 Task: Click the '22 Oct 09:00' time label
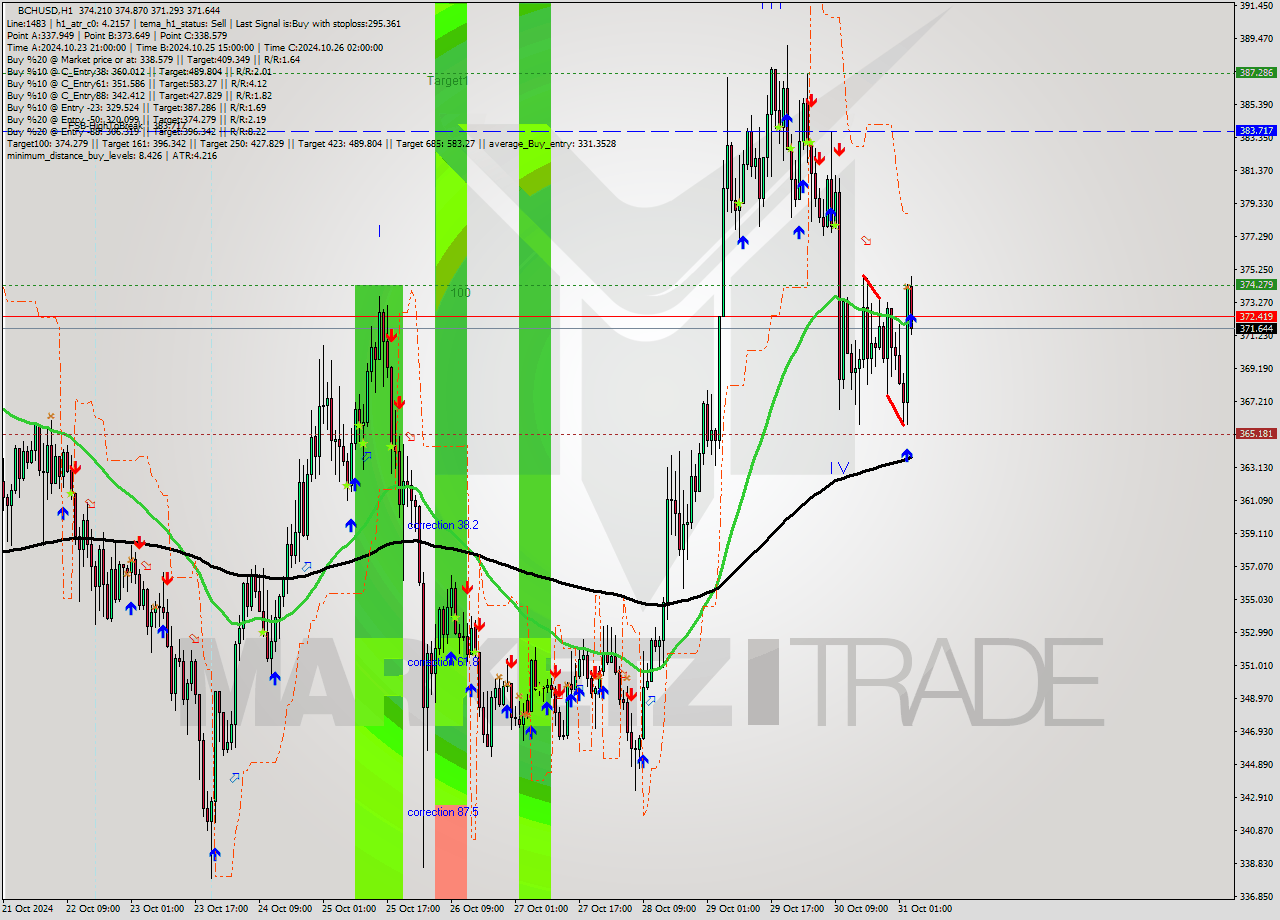[92, 909]
